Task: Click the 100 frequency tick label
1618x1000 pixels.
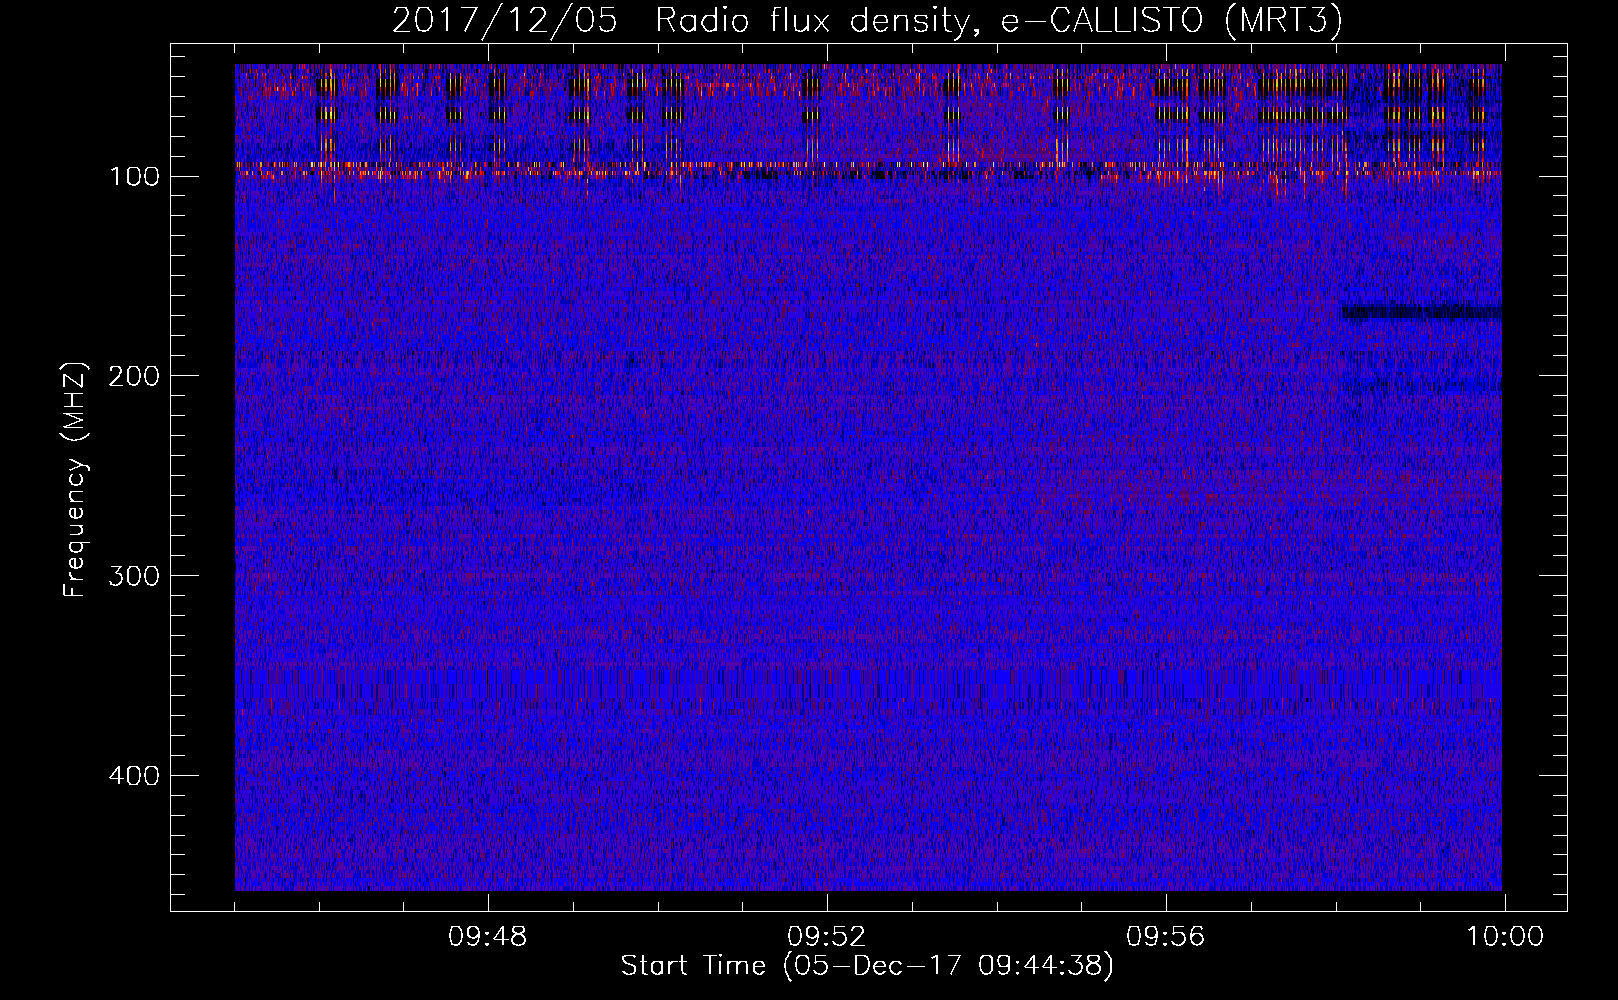Action: pos(135,177)
